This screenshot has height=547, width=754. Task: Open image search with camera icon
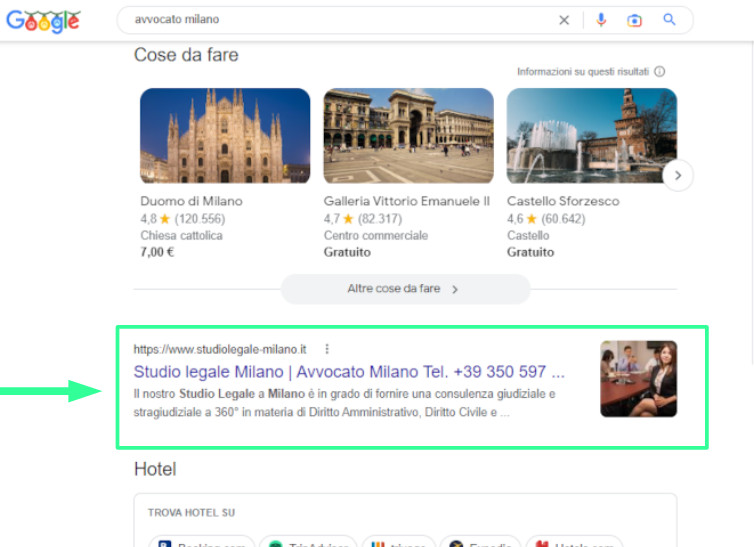click(634, 21)
